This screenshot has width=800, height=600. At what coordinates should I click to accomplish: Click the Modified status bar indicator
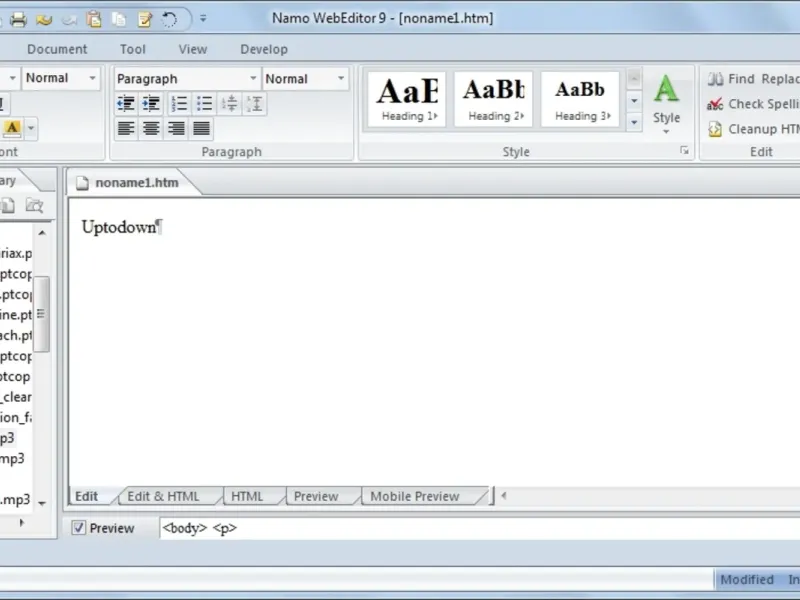[747, 580]
